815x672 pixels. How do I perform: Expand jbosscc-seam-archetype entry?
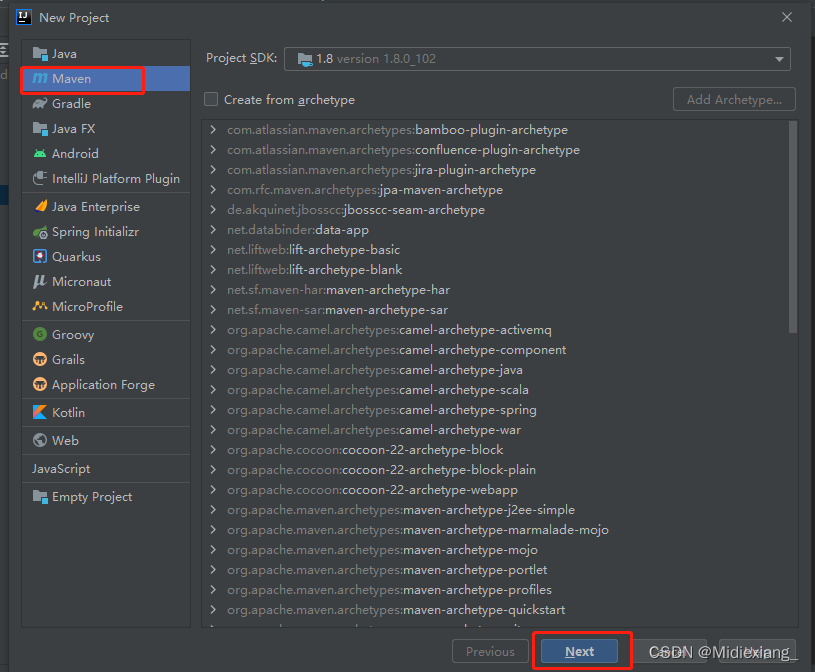(213, 209)
